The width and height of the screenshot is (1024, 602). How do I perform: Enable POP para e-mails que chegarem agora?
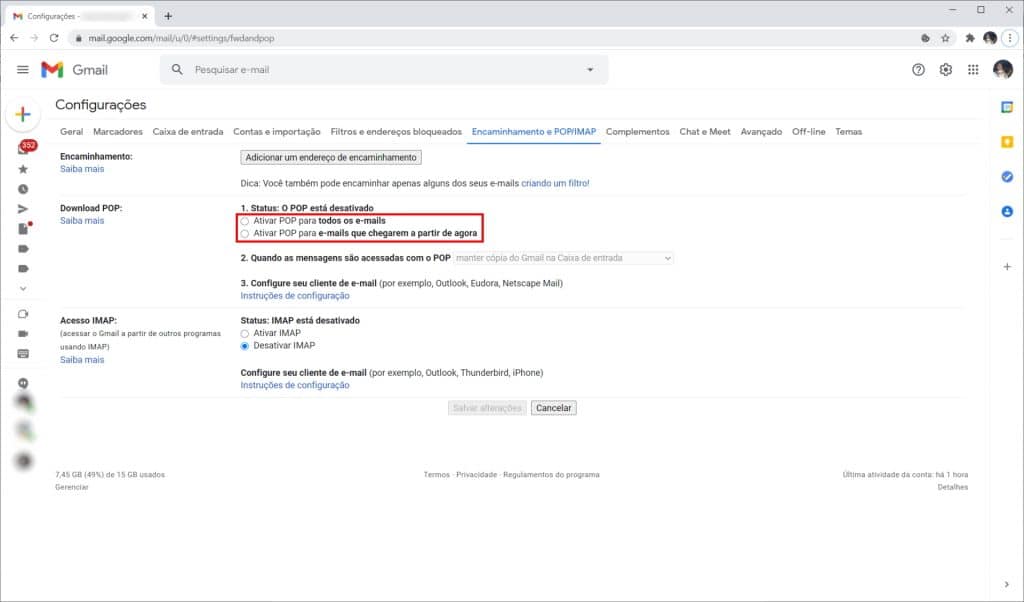(x=243, y=233)
